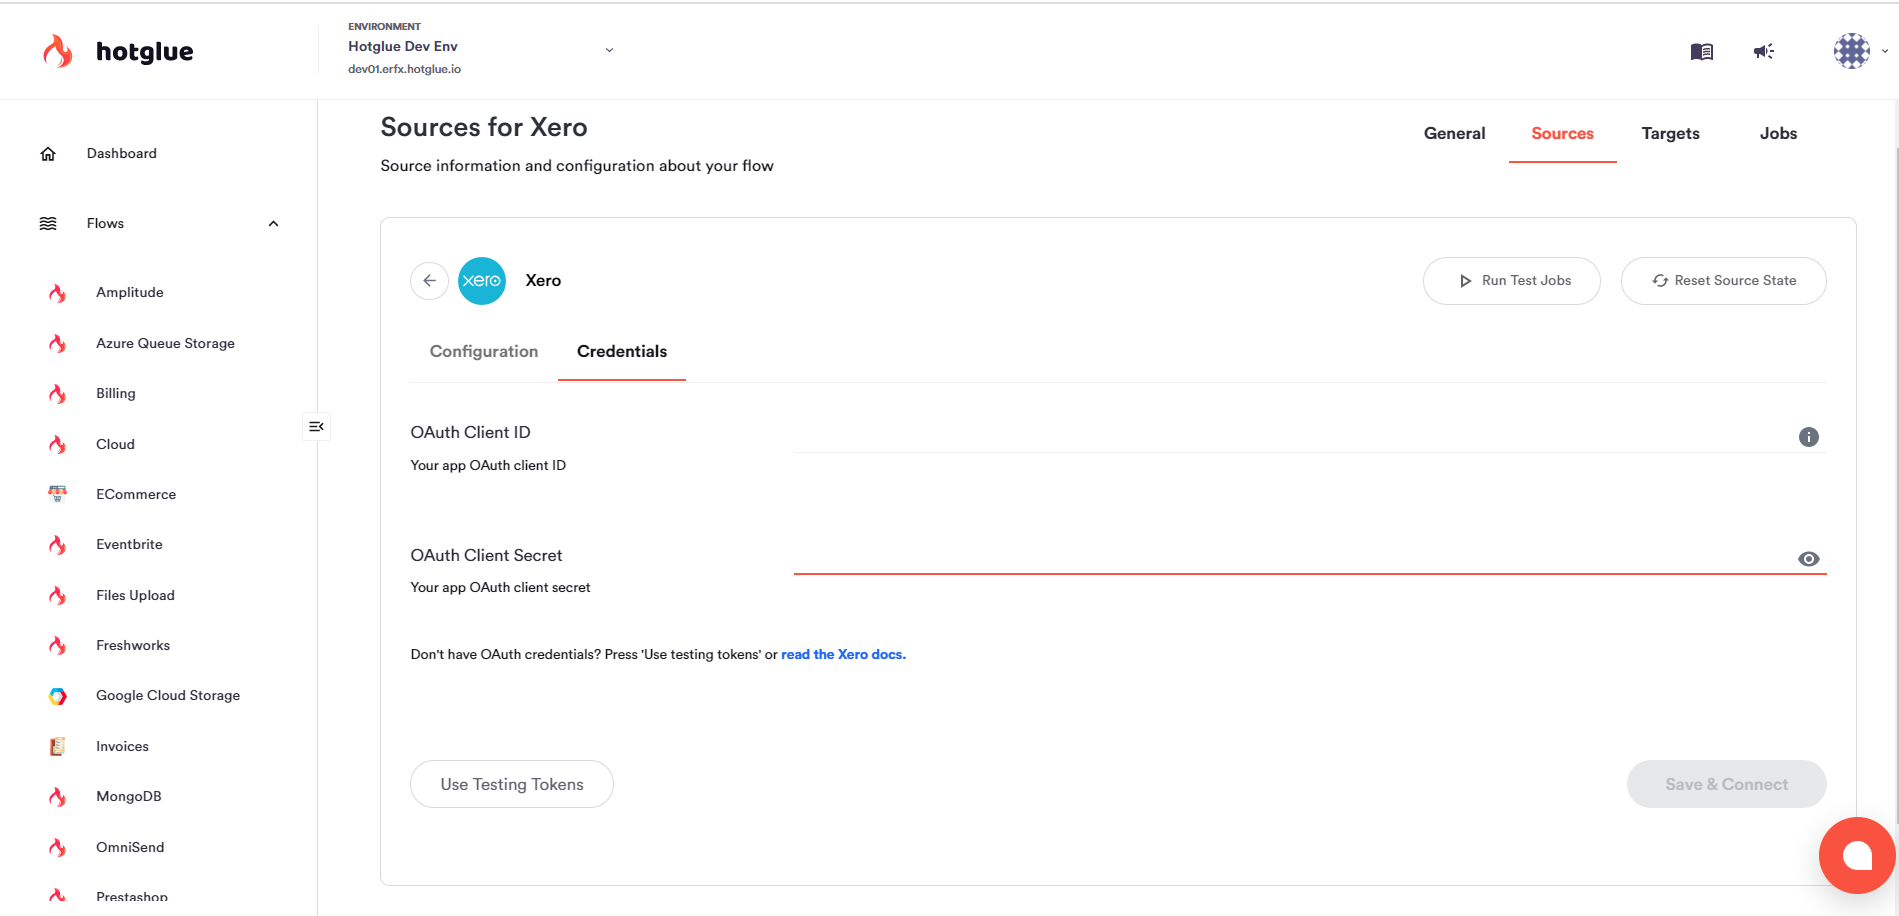
Task: Click the Dashboard home icon
Action: coord(48,154)
